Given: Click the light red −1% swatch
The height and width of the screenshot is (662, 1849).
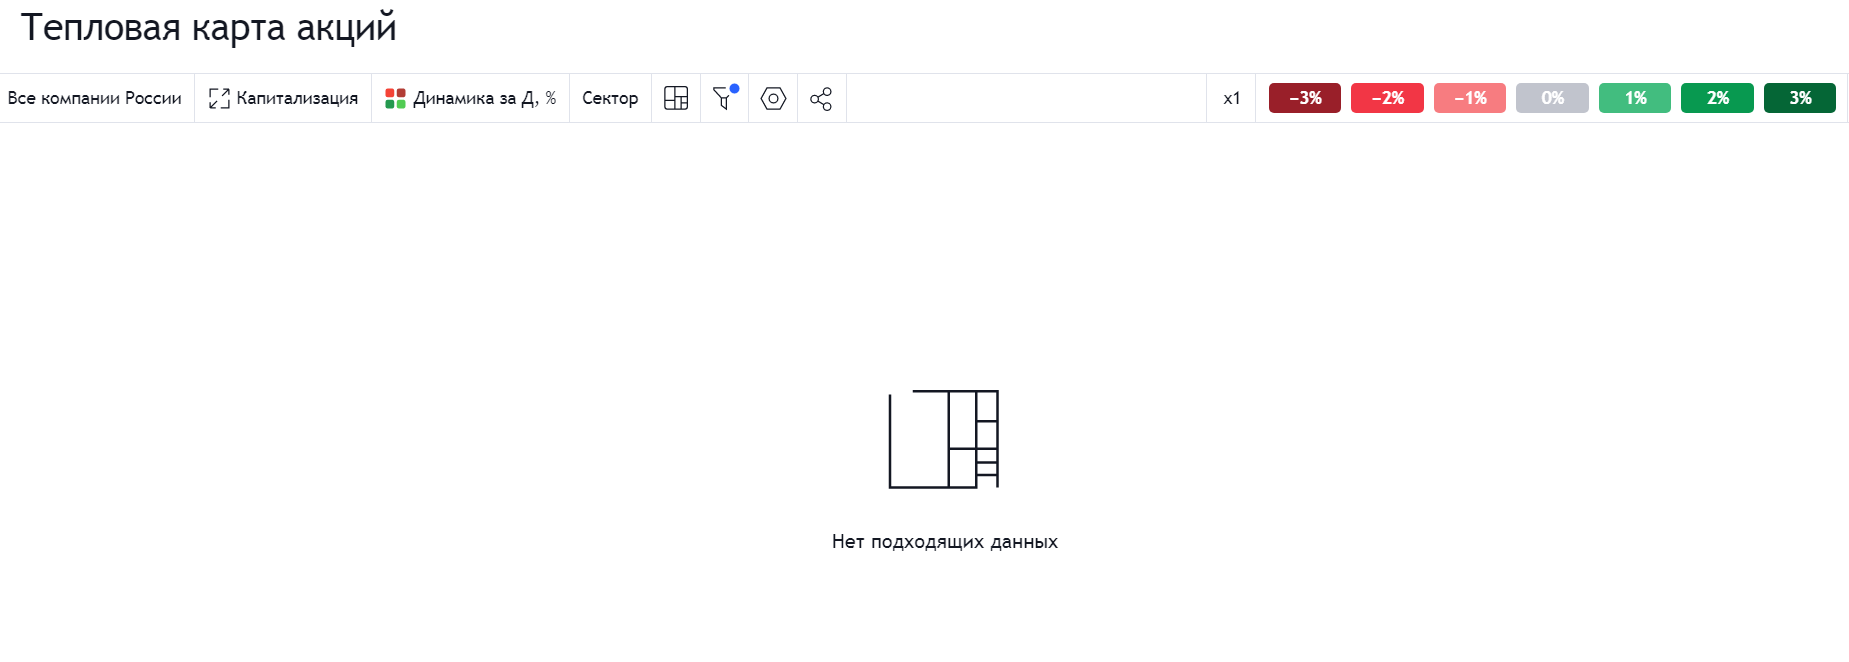Looking at the screenshot, I should [1470, 98].
